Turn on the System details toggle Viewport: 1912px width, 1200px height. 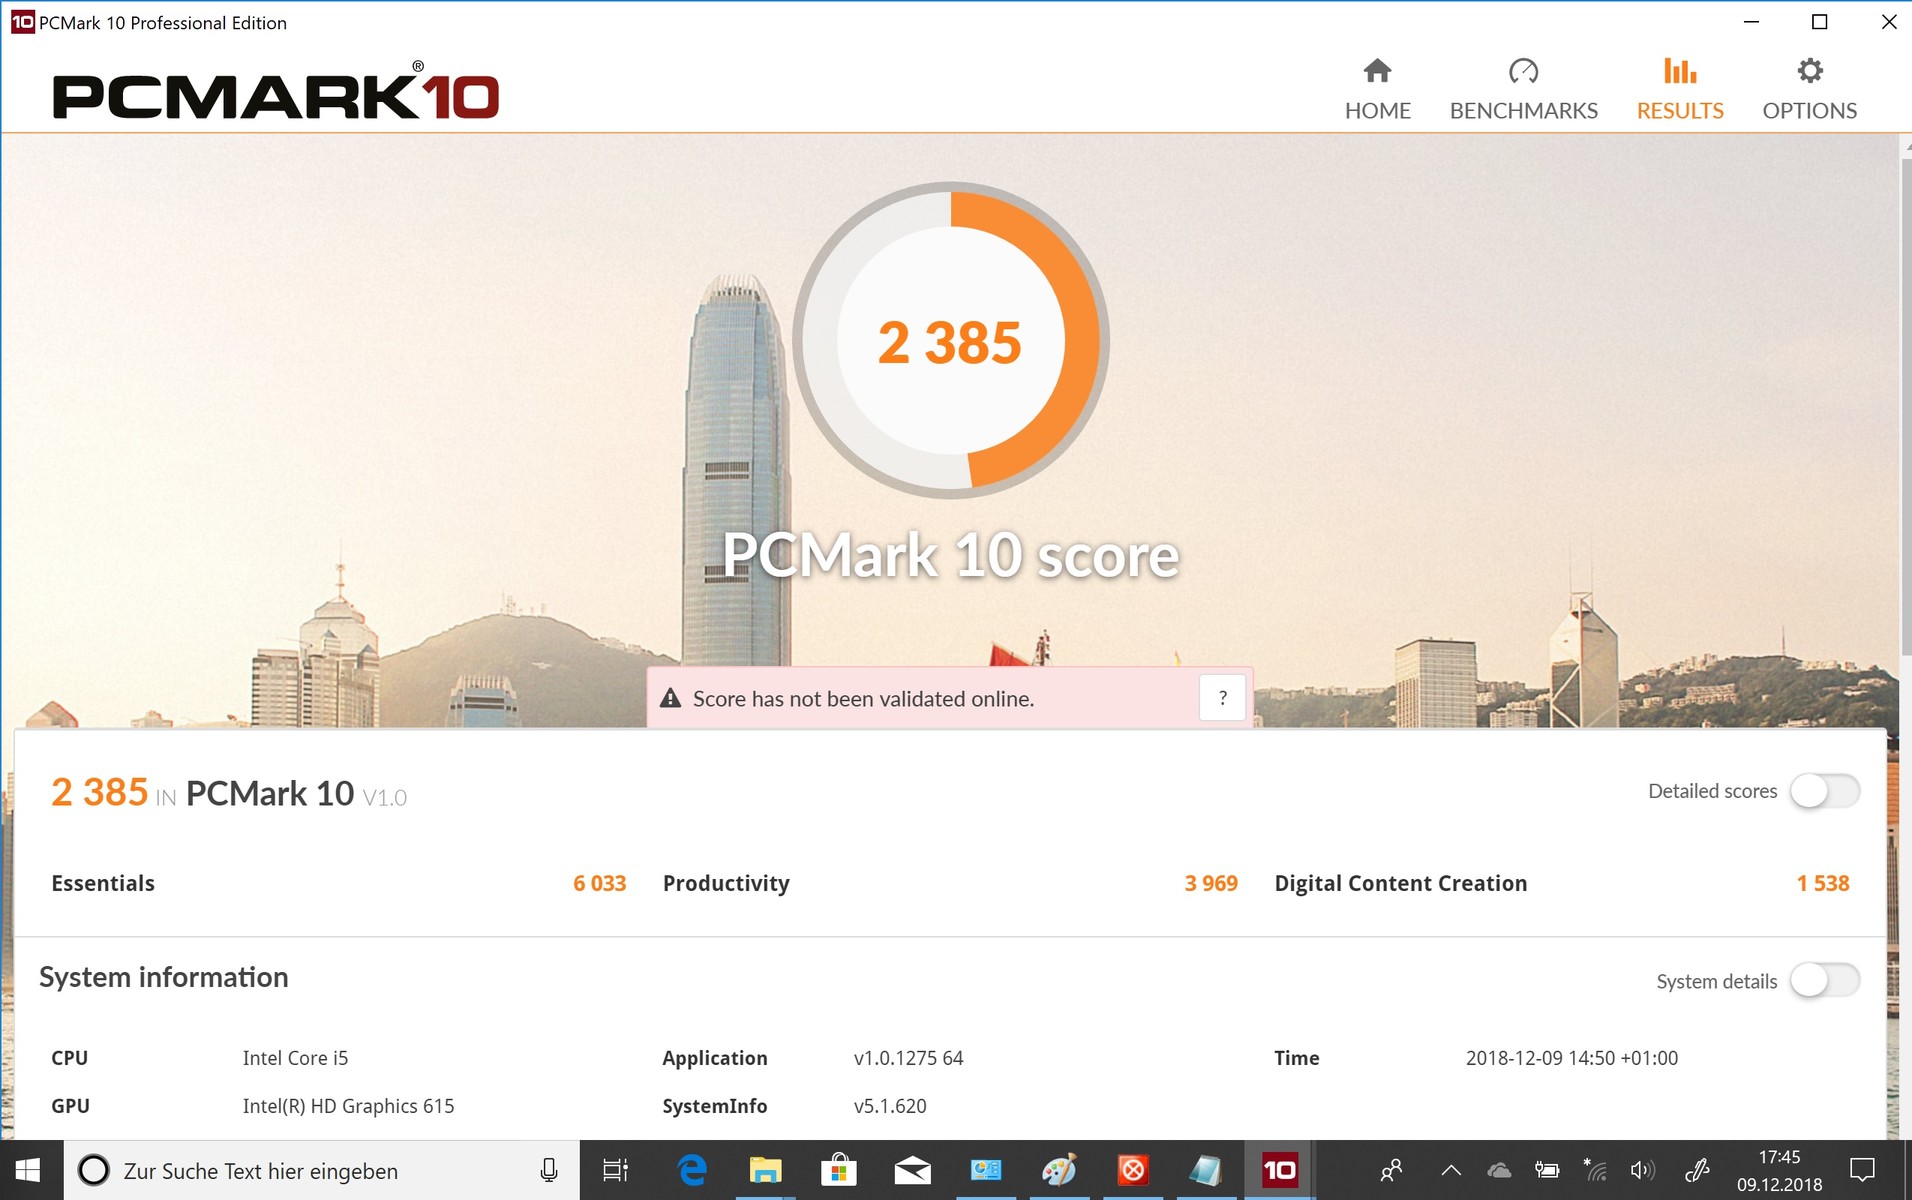(x=1824, y=981)
